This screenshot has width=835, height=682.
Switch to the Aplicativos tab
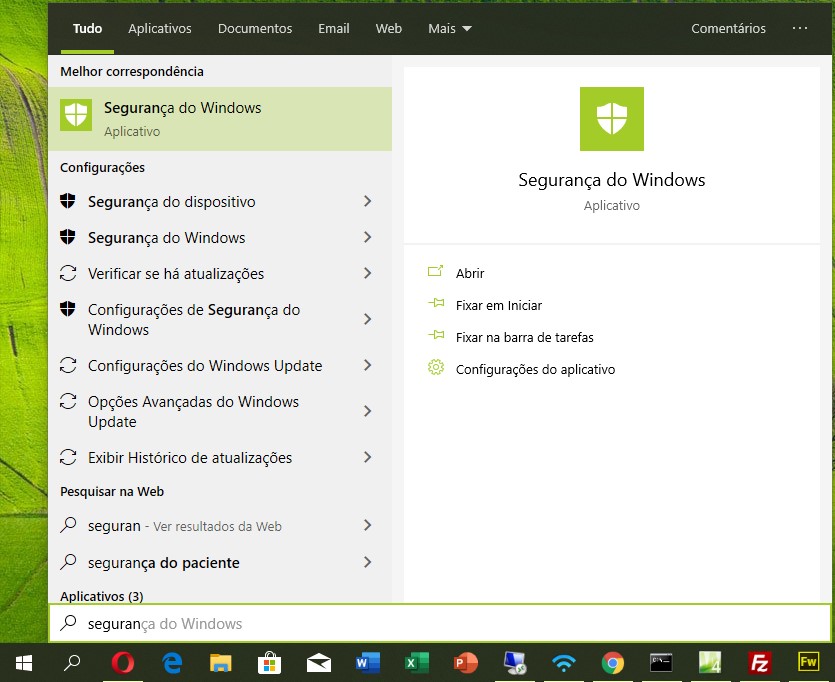[x=160, y=28]
